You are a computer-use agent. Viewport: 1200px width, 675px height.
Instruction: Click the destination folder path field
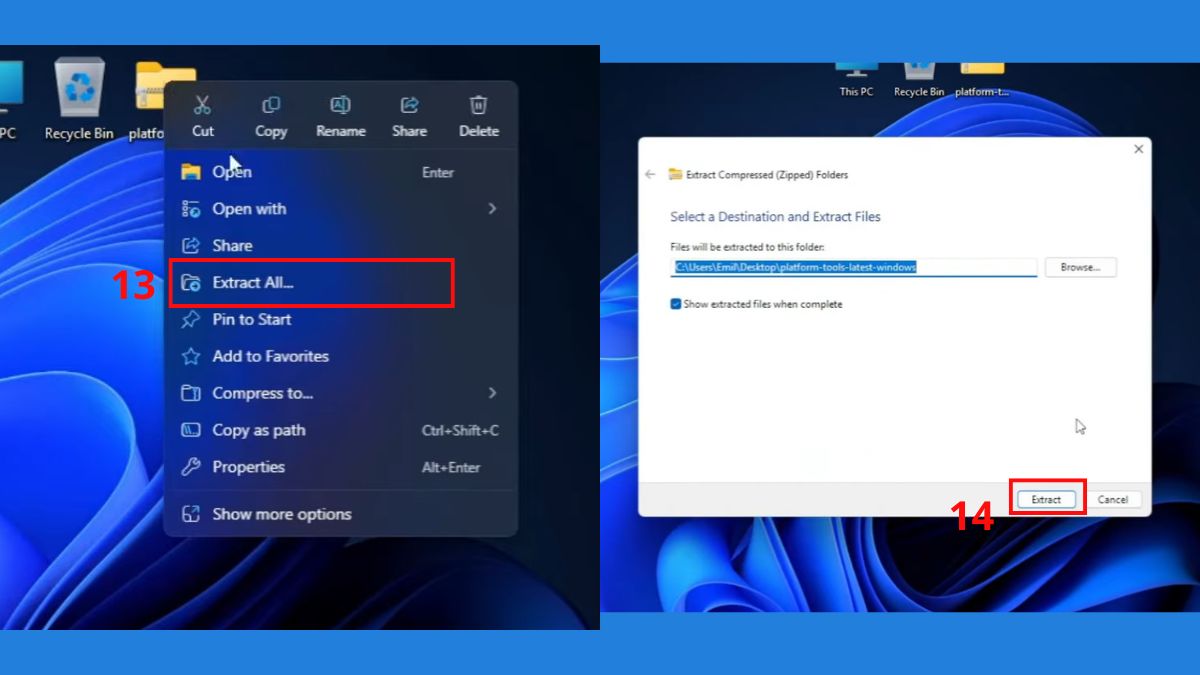854,267
